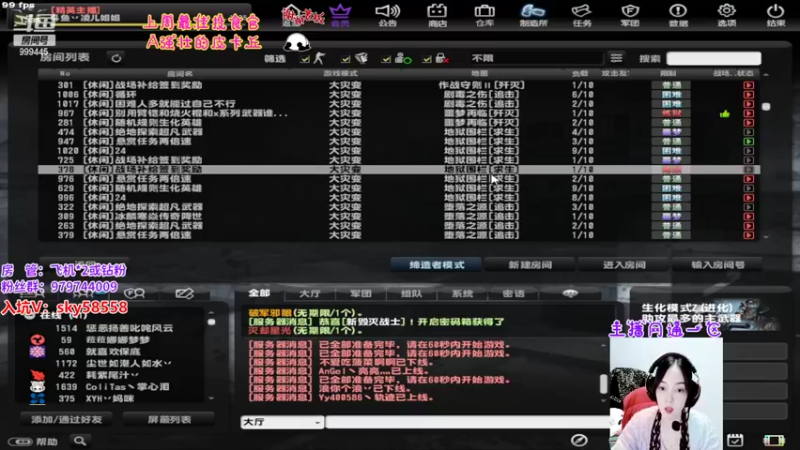Refresh the room list with the circular arrow
Viewport: 800px width, 450px height.
[x=116, y=58]
